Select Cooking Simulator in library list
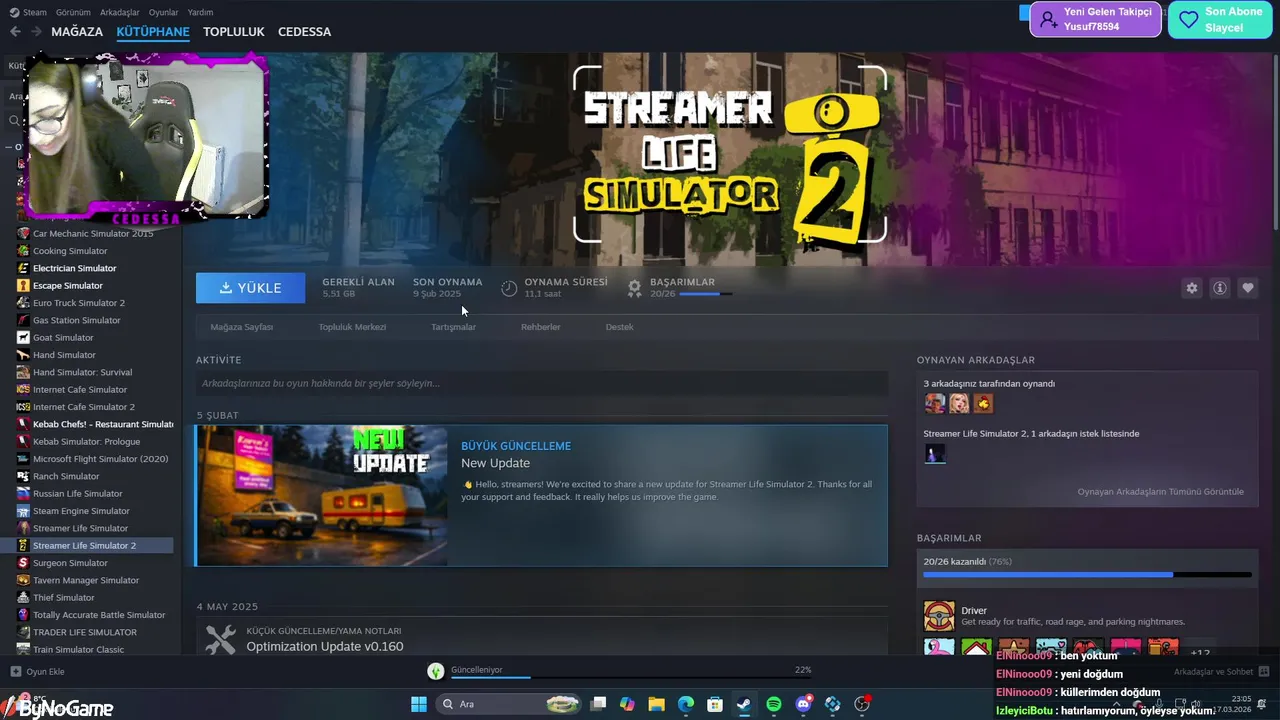The height and width of the screenshot is (720, 1280). tap(70, 251)
